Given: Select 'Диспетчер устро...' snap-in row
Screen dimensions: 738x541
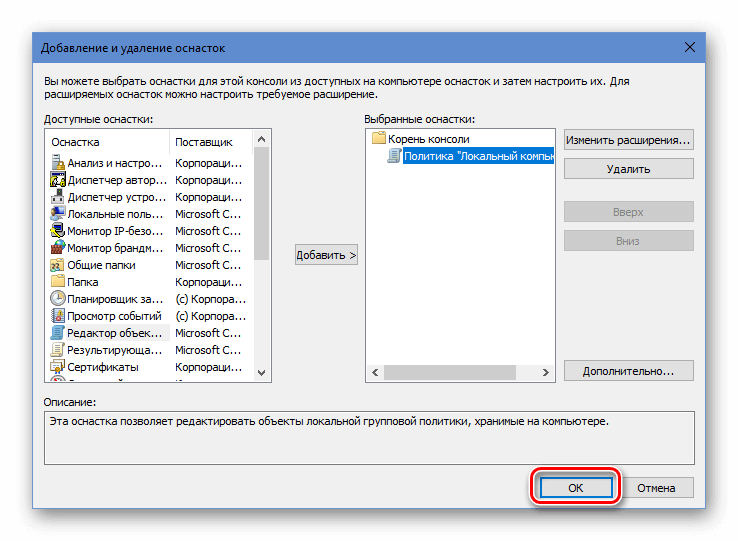Looking at the screenshot, I should coord(150,197).
